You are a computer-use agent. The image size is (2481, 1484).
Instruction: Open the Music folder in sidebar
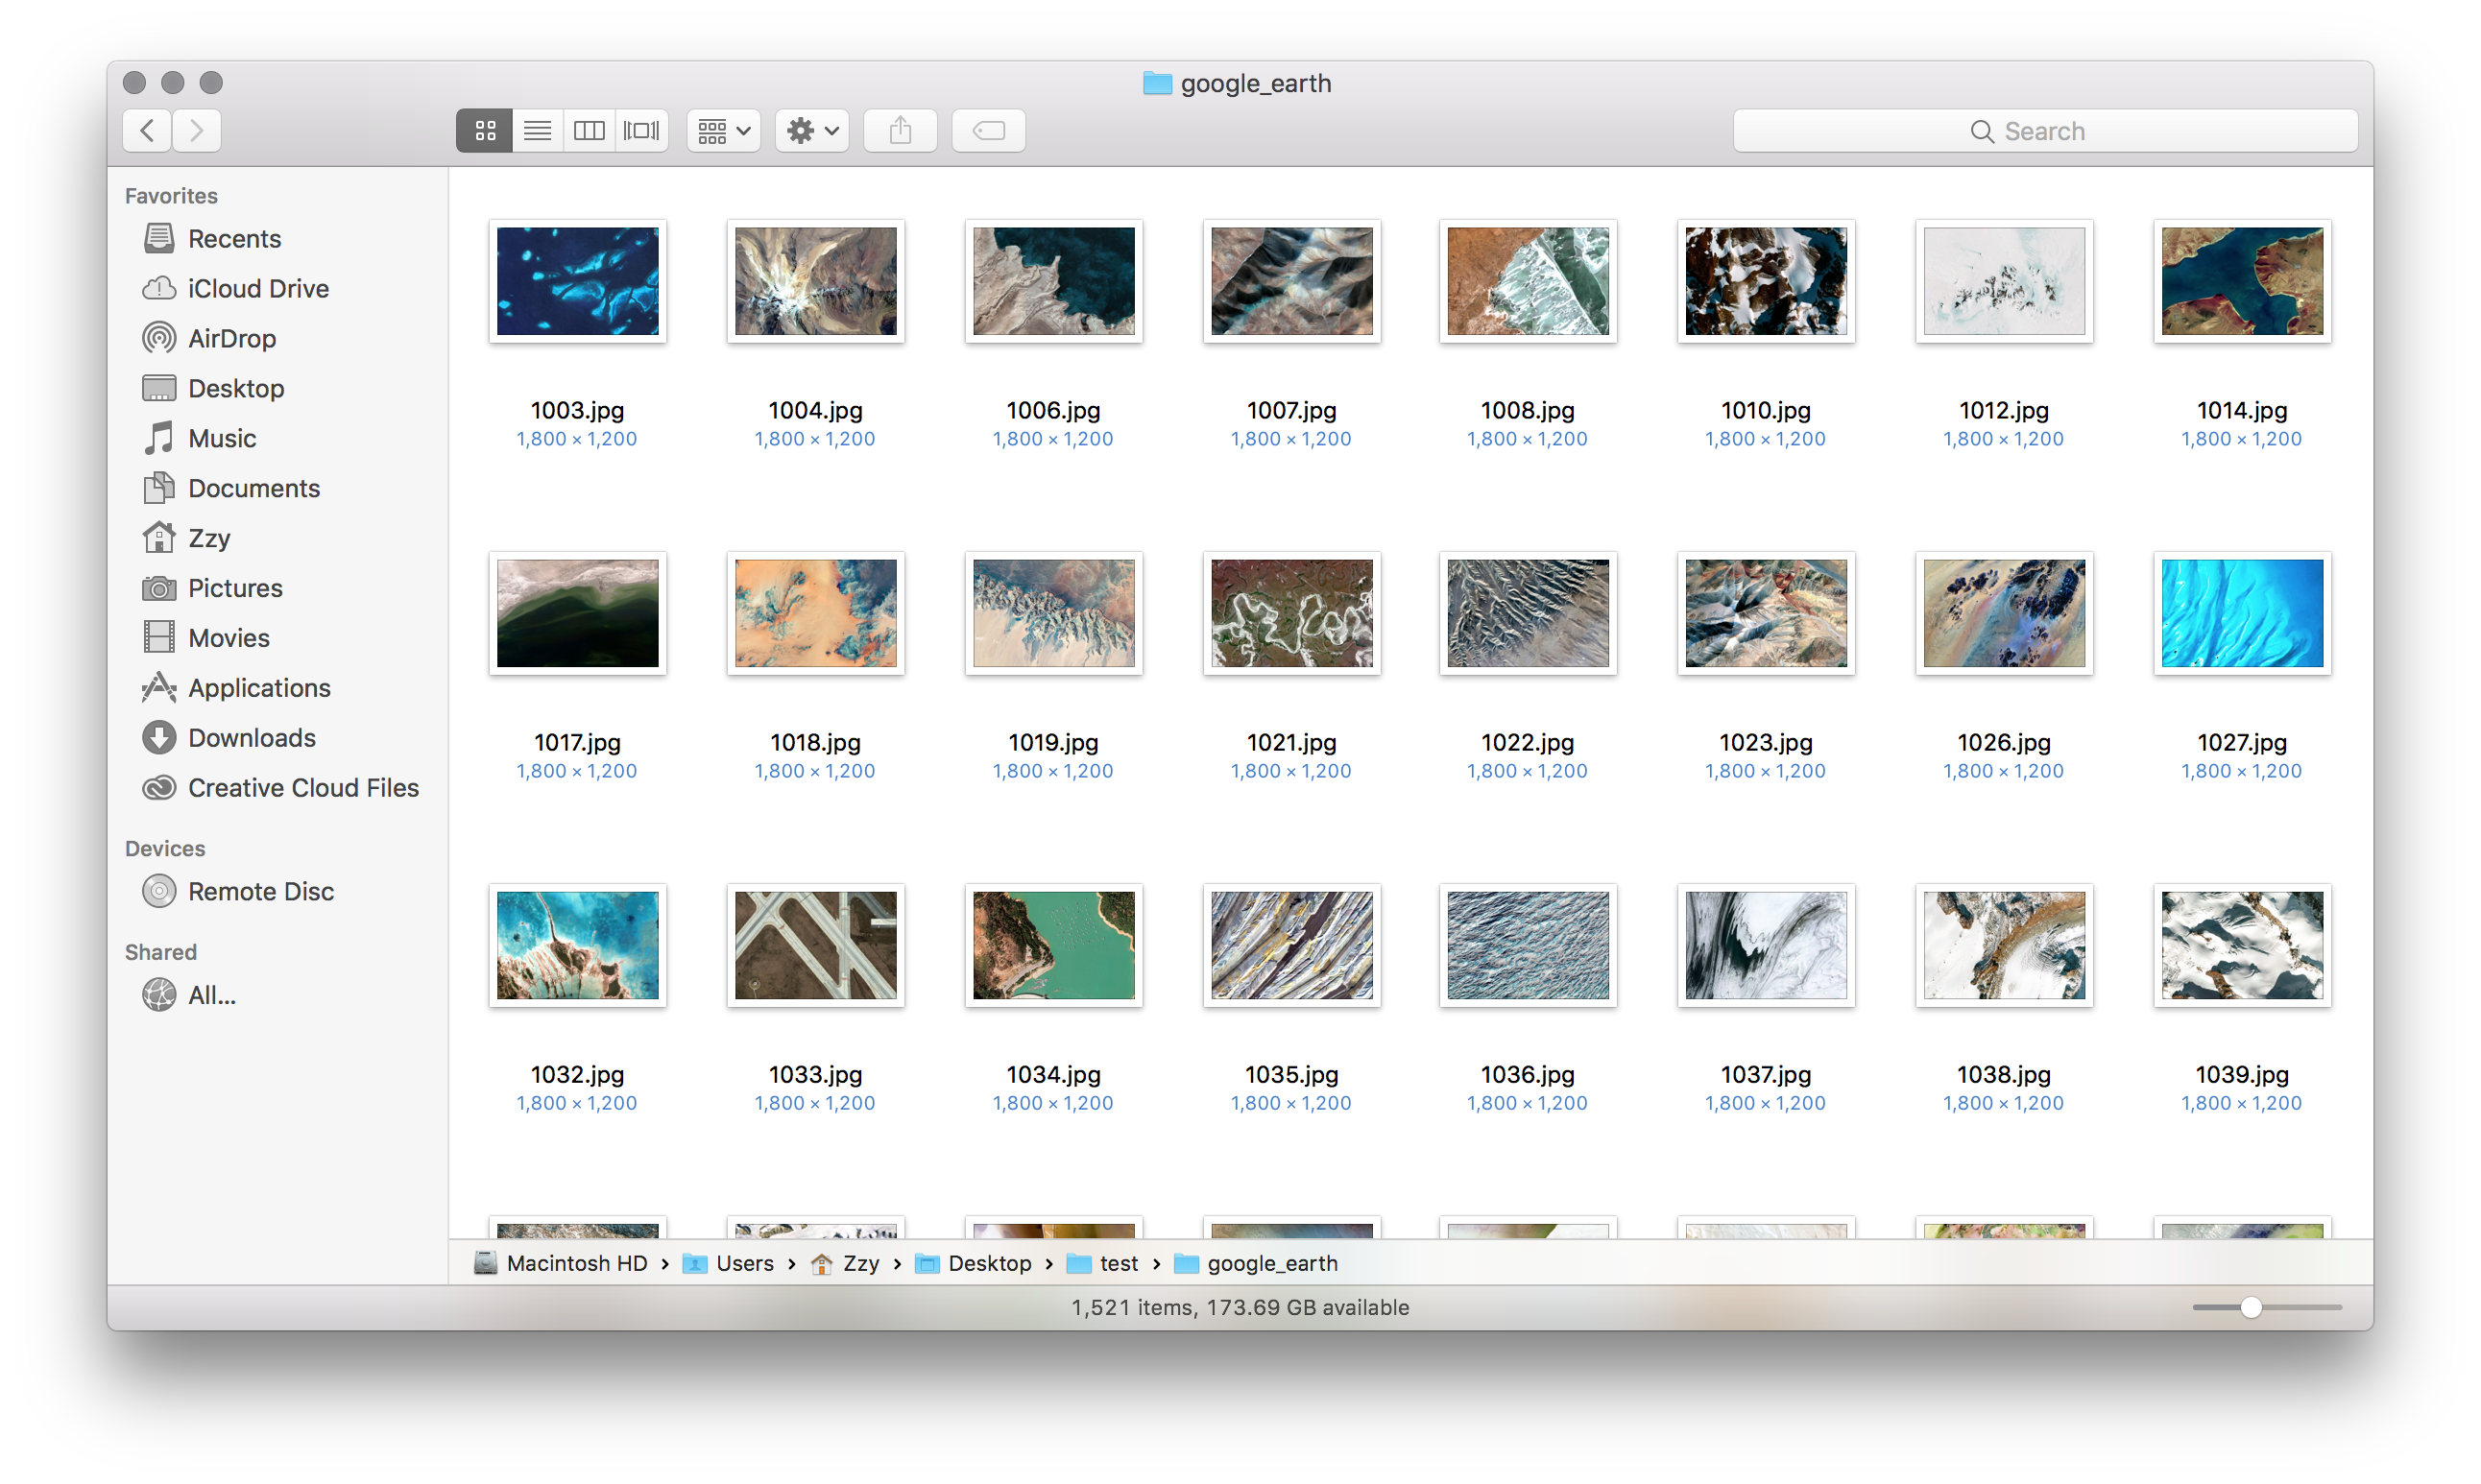click(199, 439)
